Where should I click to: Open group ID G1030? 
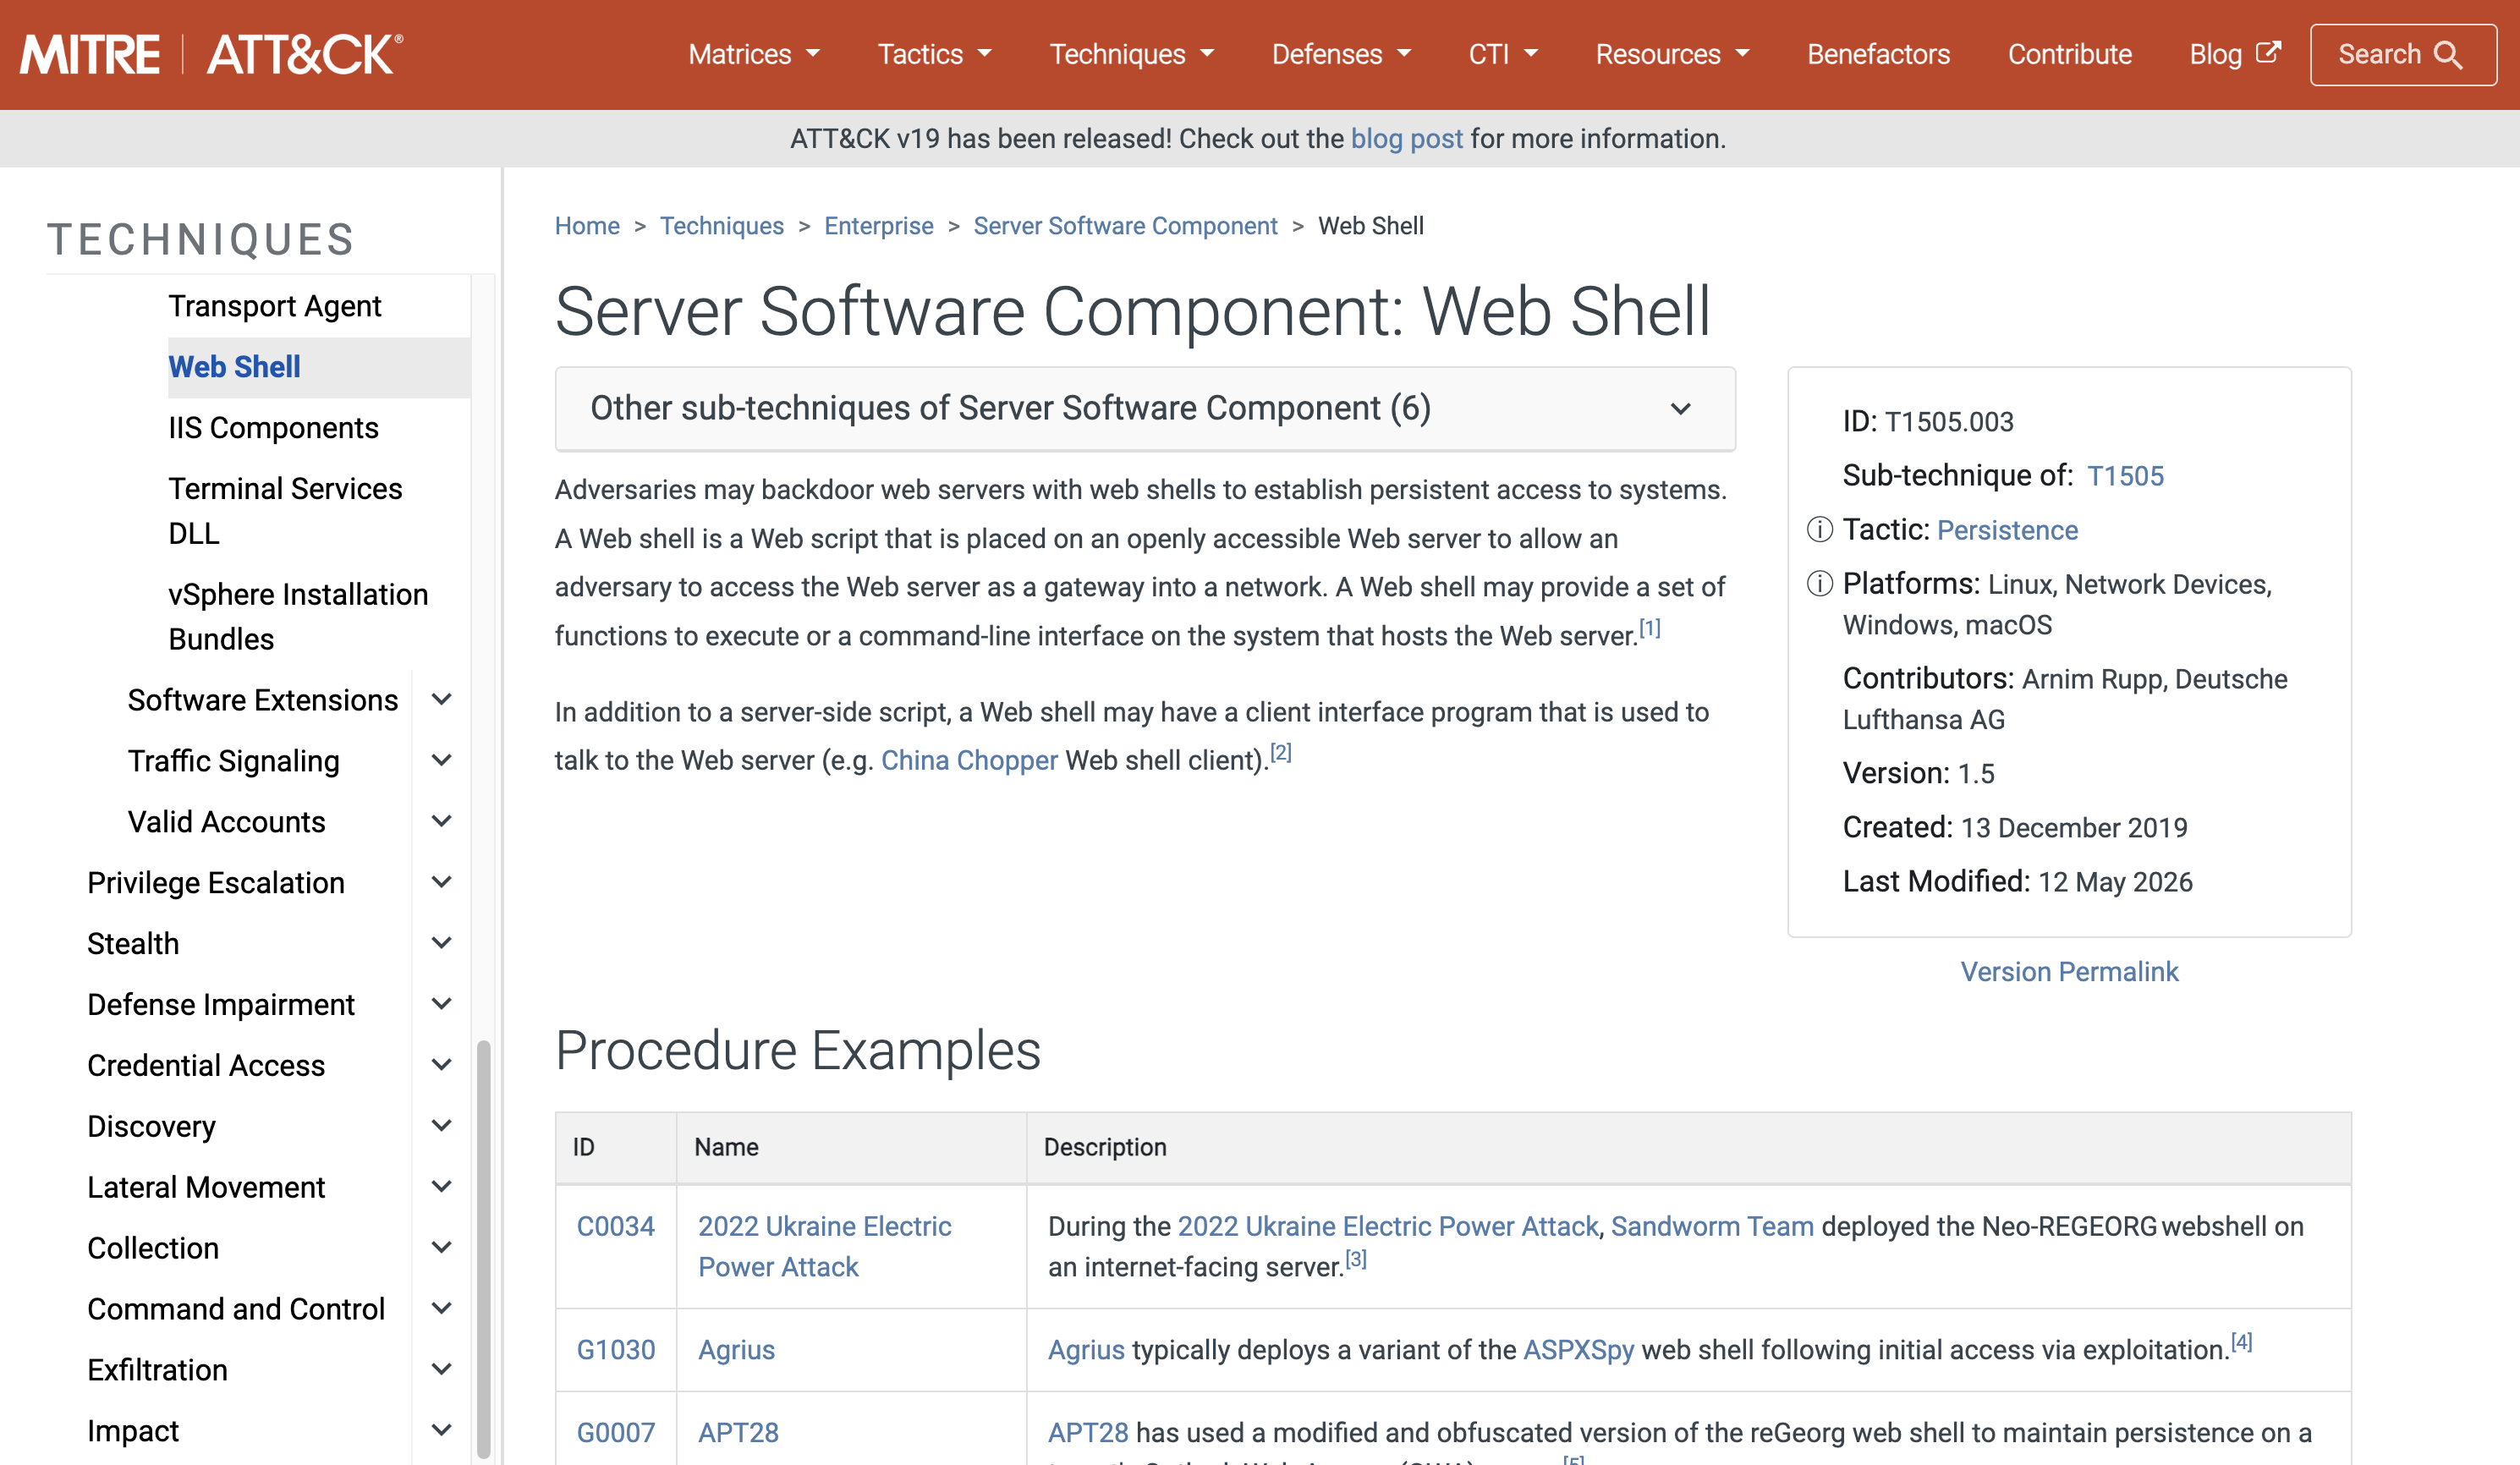[616, 1350]
